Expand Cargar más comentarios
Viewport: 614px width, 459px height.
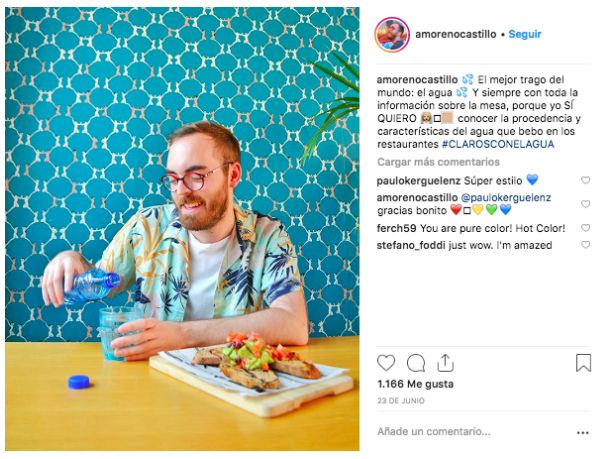(x=438, y=162)
